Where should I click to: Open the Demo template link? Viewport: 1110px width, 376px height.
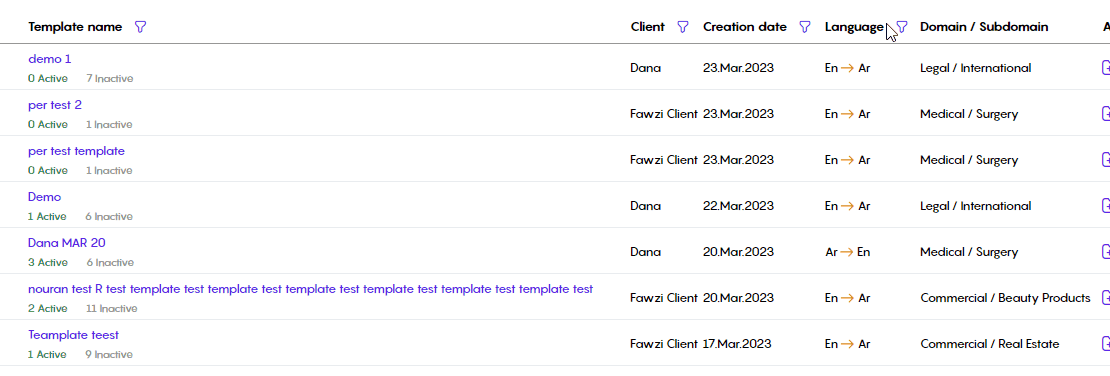click(x=45, y=198)
